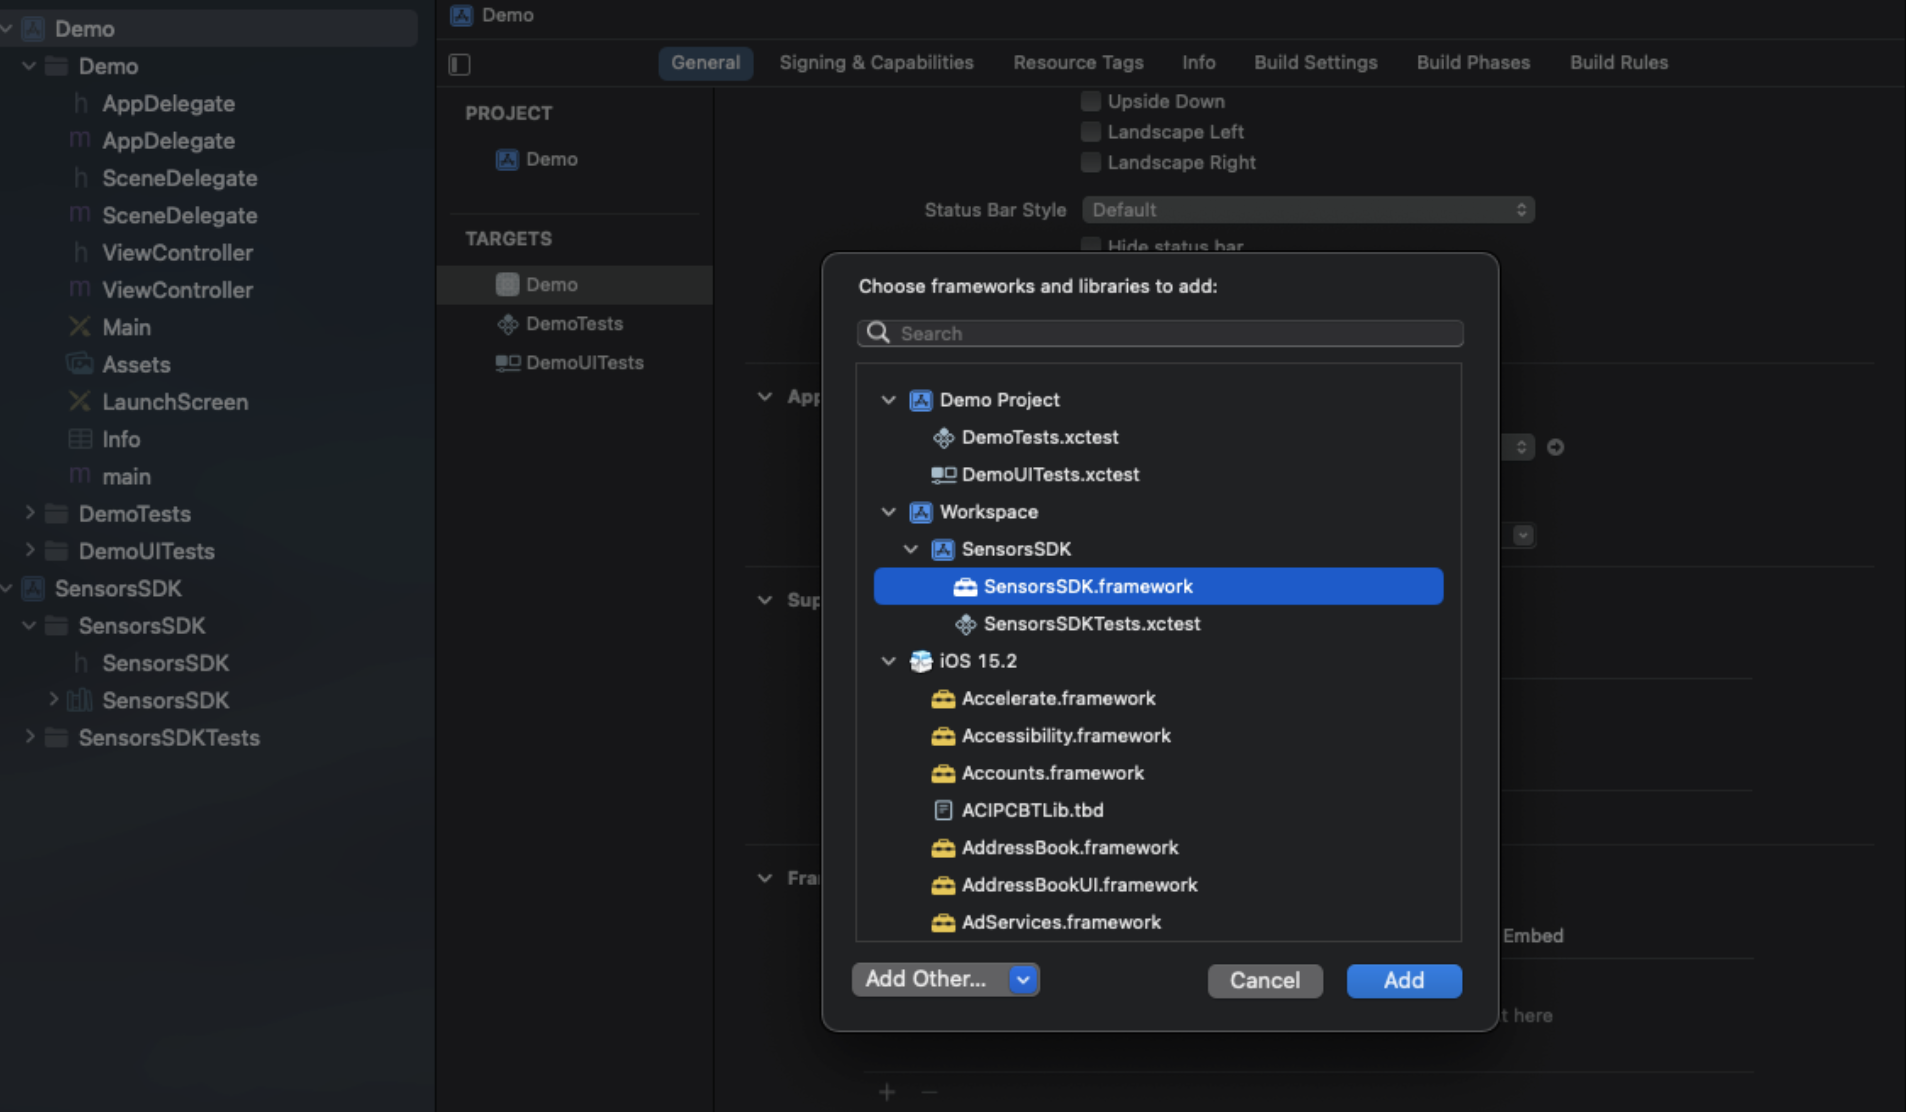Collapse the Demo group folder in navigator
Screen dimensions: 1906x1112
(29, 66)
